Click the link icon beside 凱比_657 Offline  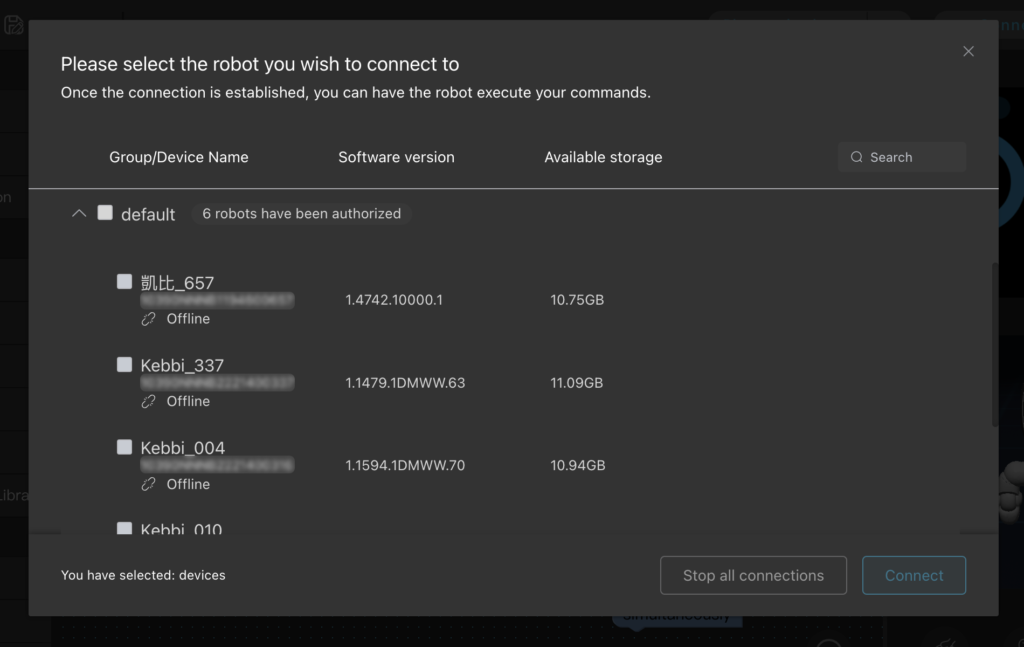(148, 319)
